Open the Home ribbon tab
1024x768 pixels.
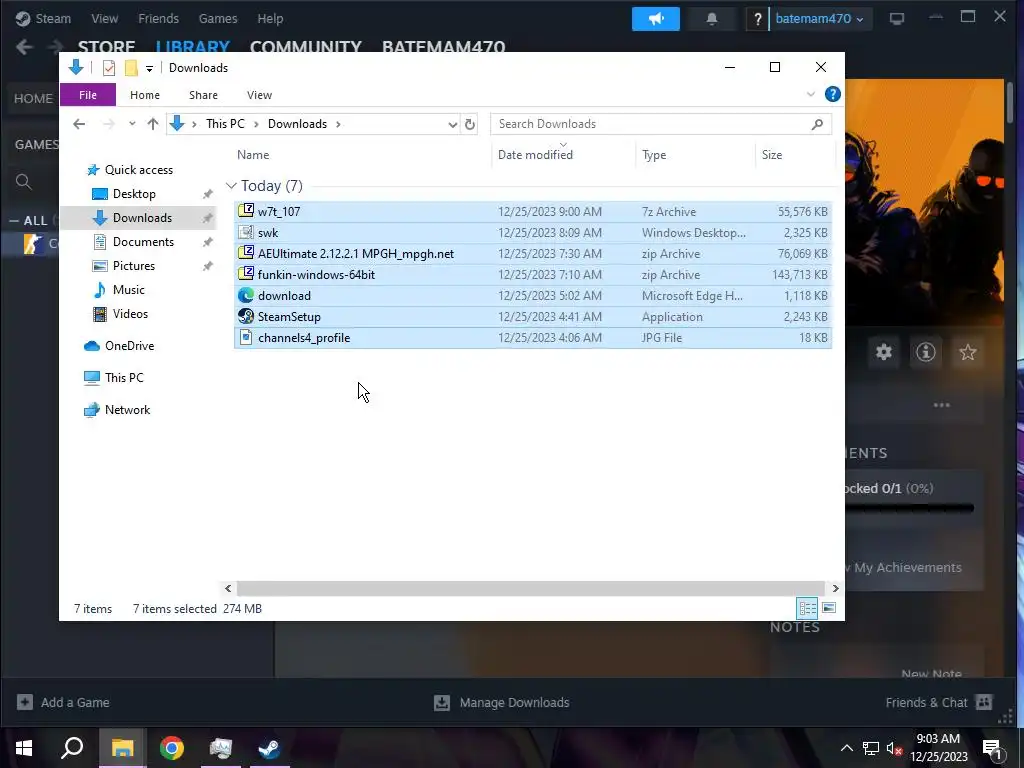point(145,95)
